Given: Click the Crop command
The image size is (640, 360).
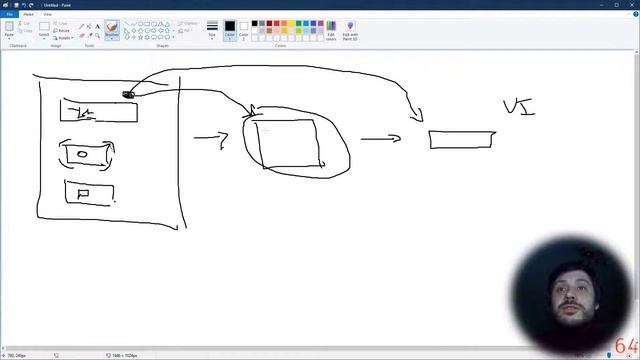Looking at the screenshot, I should [60, 24].
